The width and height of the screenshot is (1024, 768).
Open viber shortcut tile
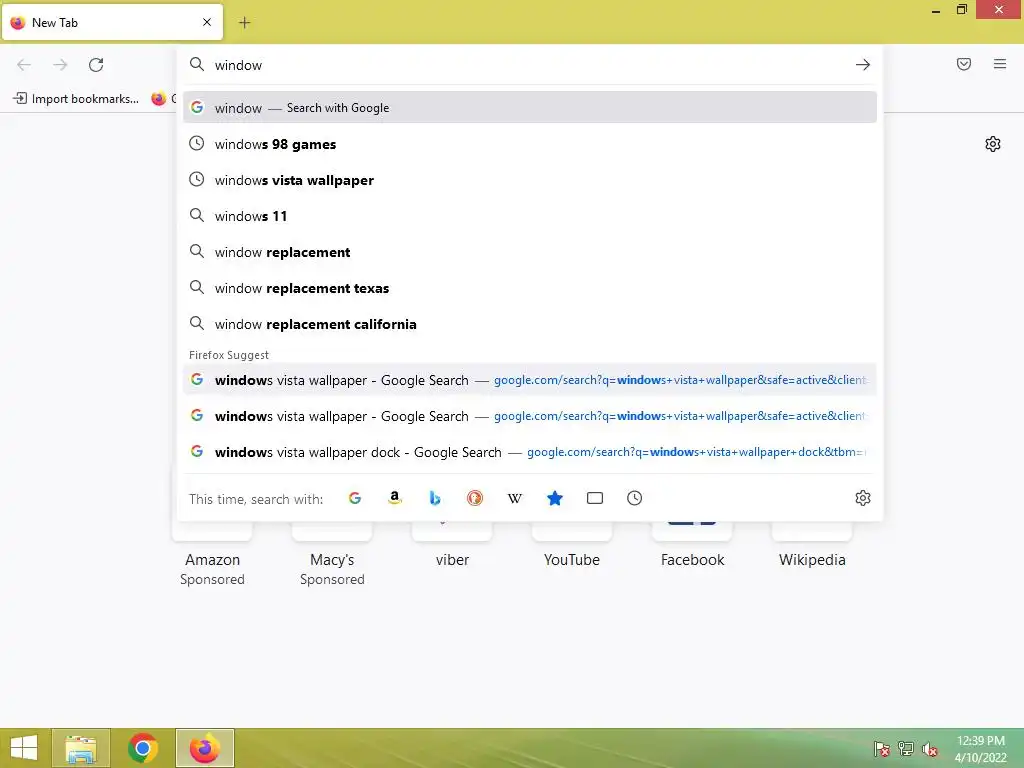click(452, 549)
